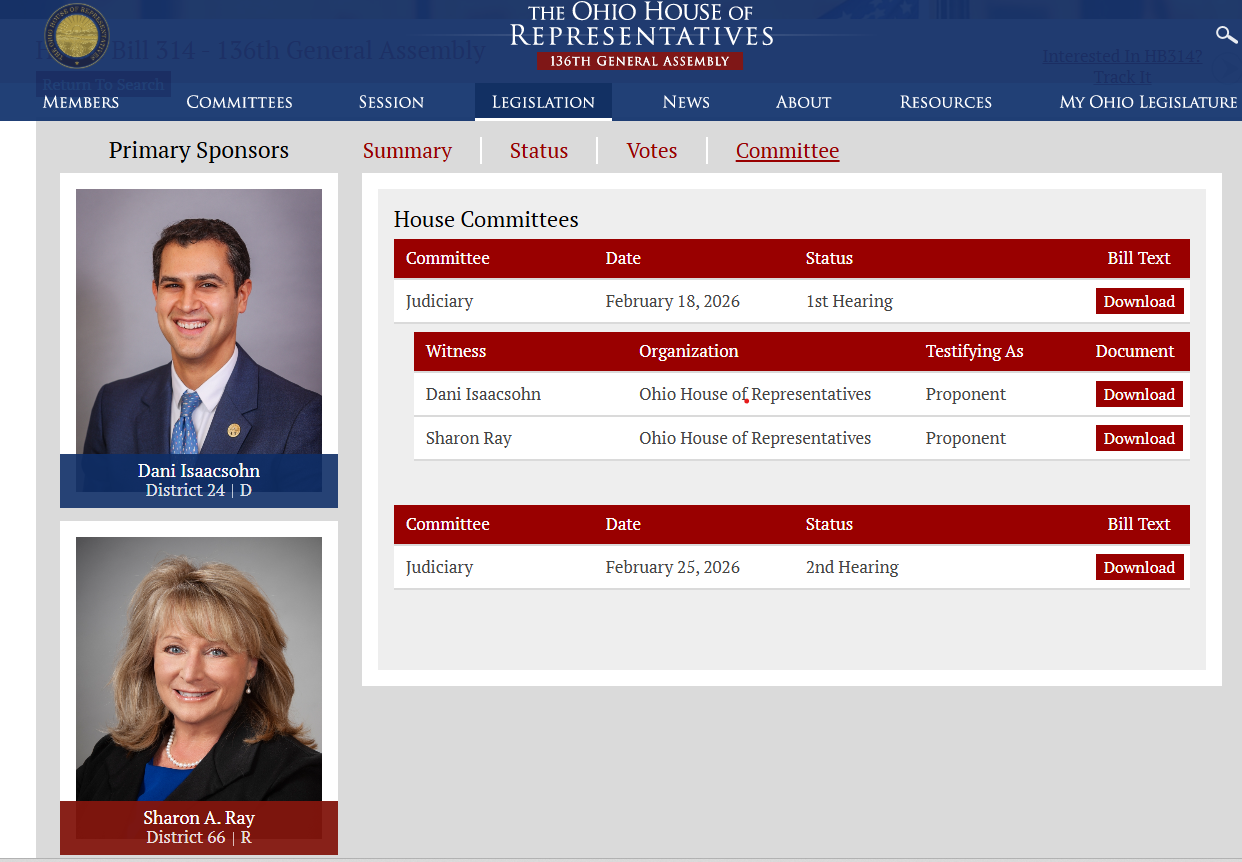Image resolution: width=1242 pixels, height=862 pixels.
Task: Click the Interested In HB314 link
Action: [x=1123, y=56]
